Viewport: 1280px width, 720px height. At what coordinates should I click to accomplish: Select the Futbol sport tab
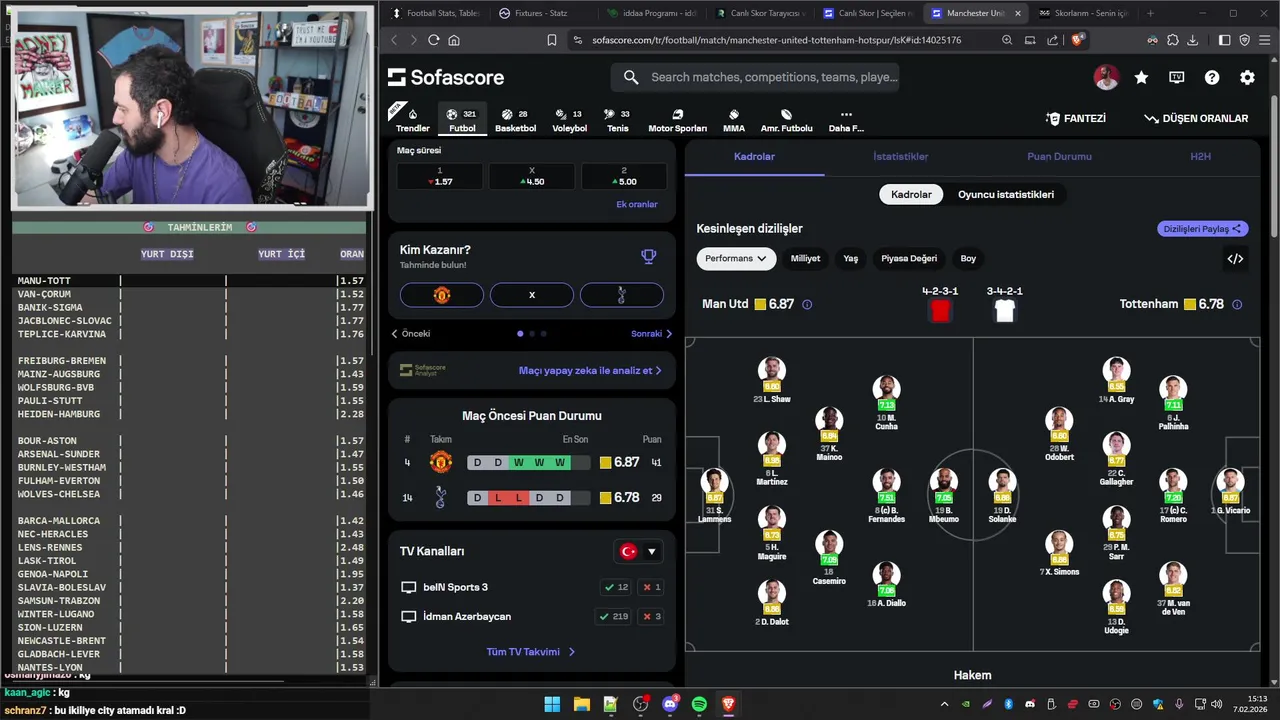click(x=462, y=120)
